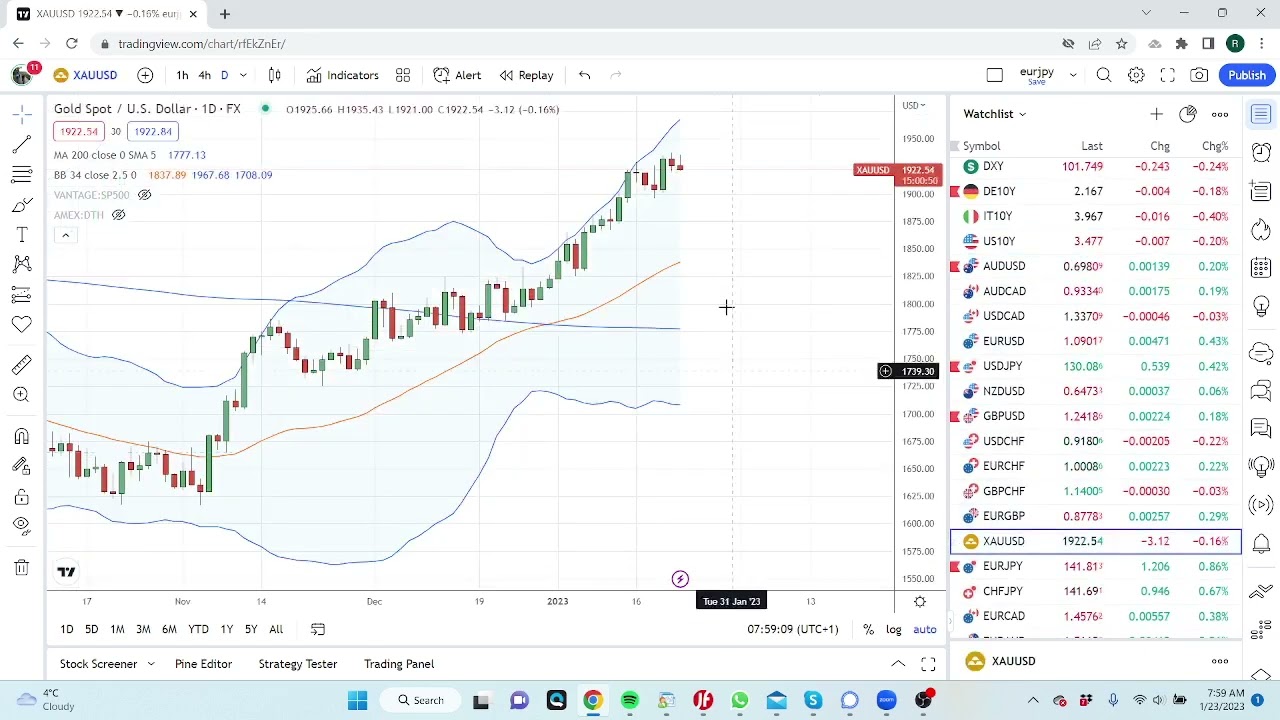
Task: Open the go-to-date calendar icon
Action: (318, 629)
